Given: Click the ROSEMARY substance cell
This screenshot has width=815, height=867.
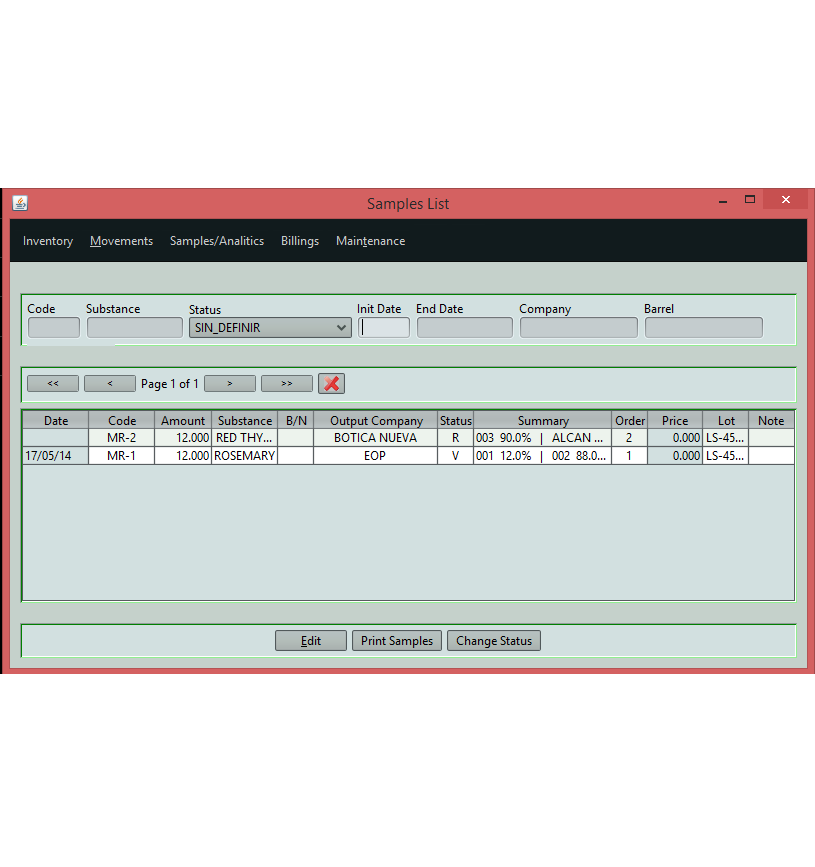Looking at the screenshot, I should (244, 456).
